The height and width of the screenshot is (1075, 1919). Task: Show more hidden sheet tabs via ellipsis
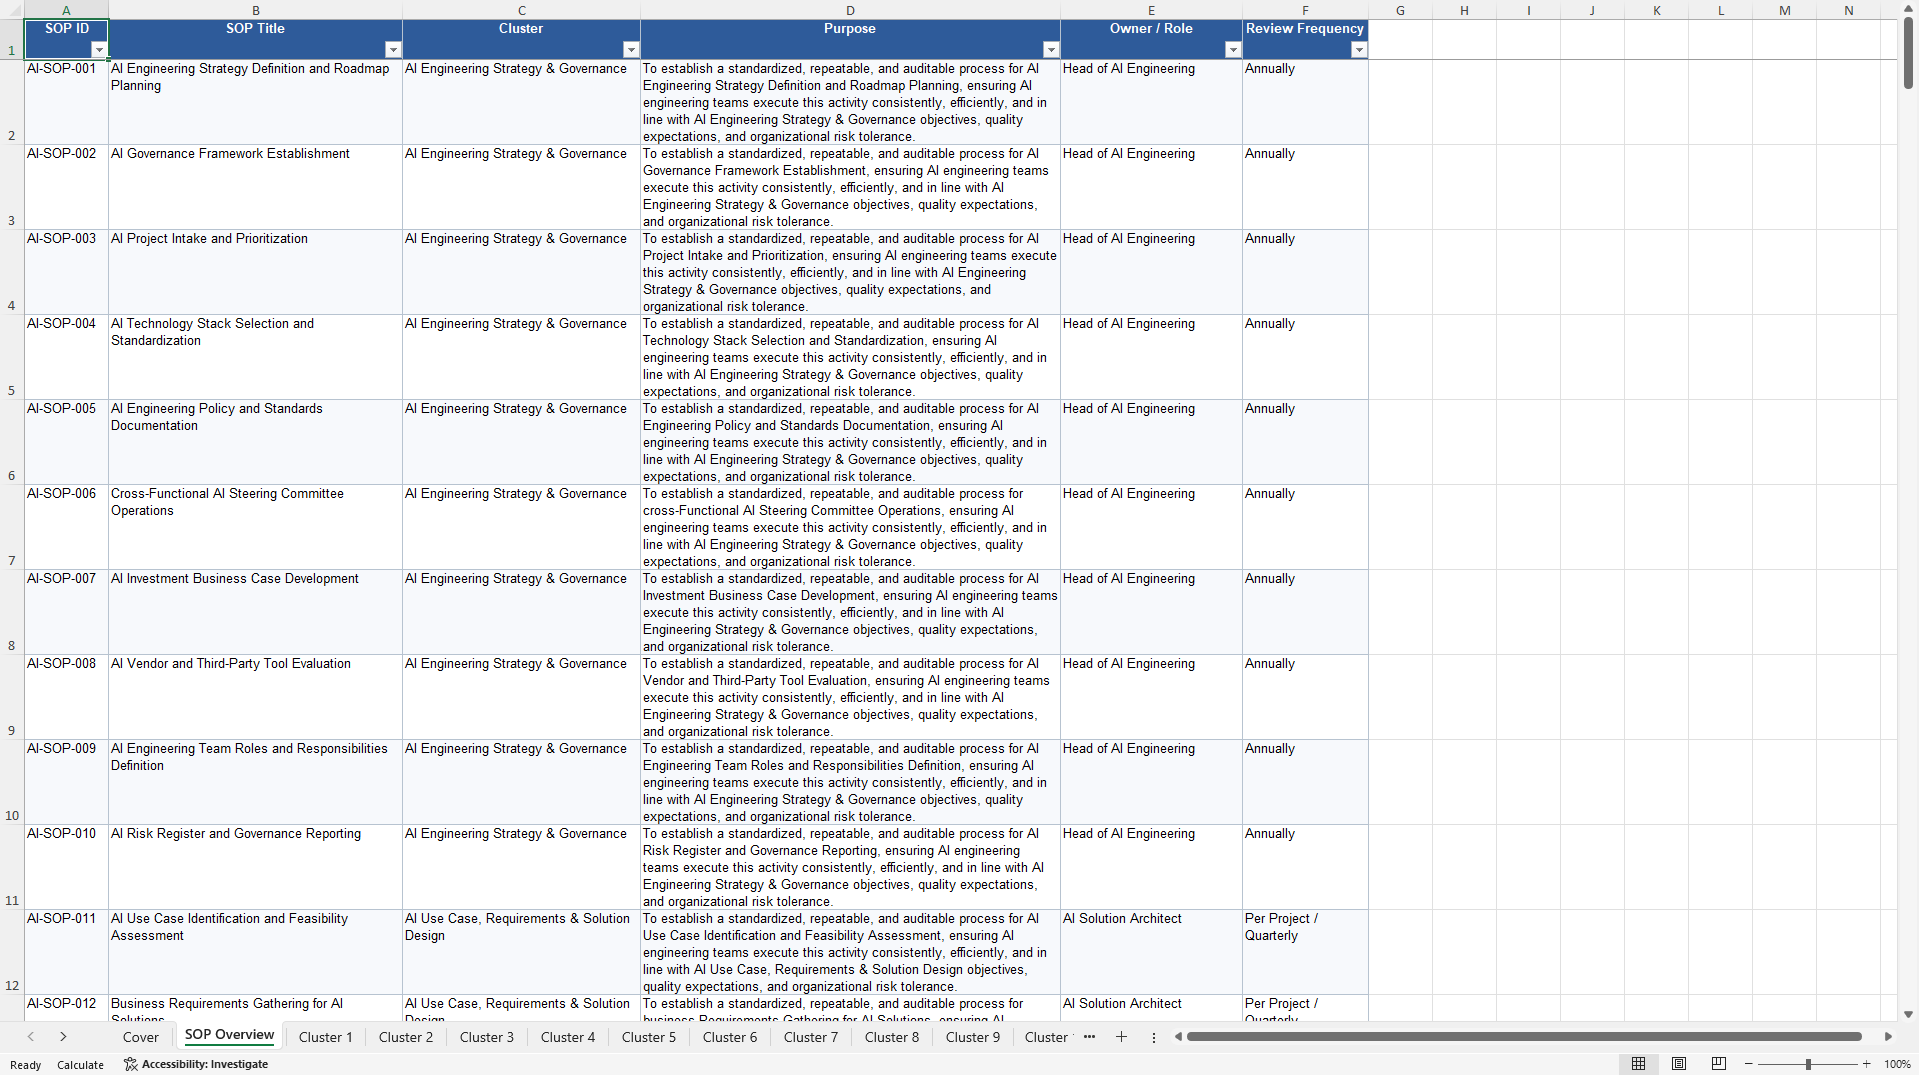(x=1089, y=1037)
